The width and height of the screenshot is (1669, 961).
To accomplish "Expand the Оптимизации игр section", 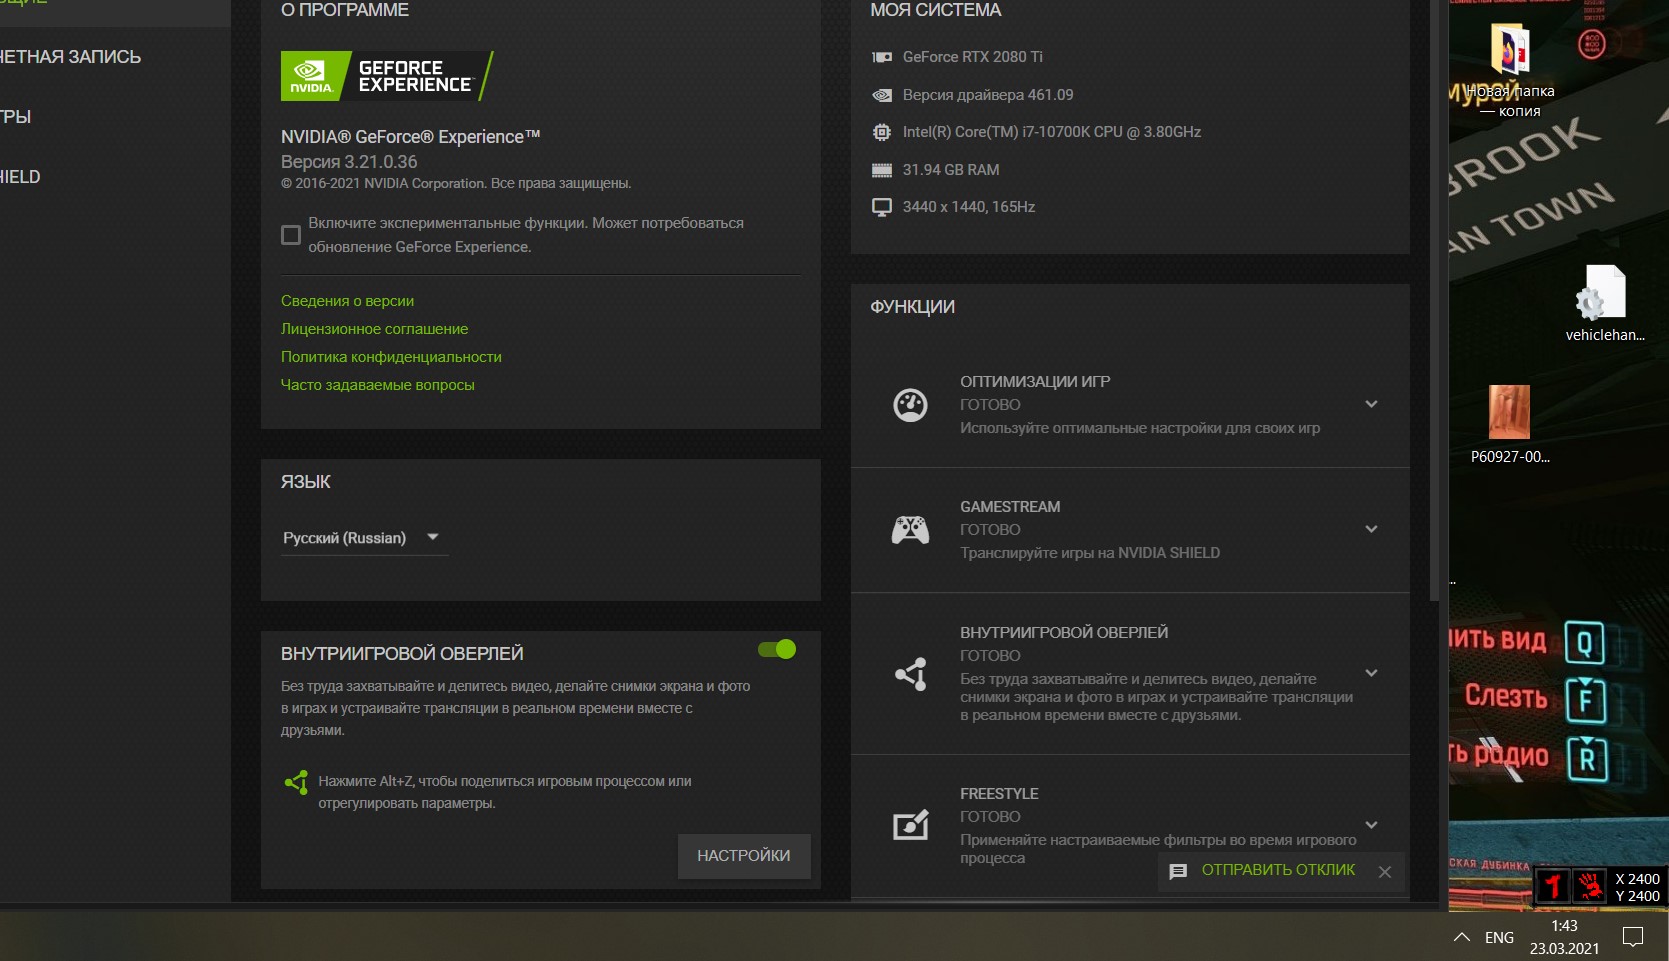I will click(1371, 404).
